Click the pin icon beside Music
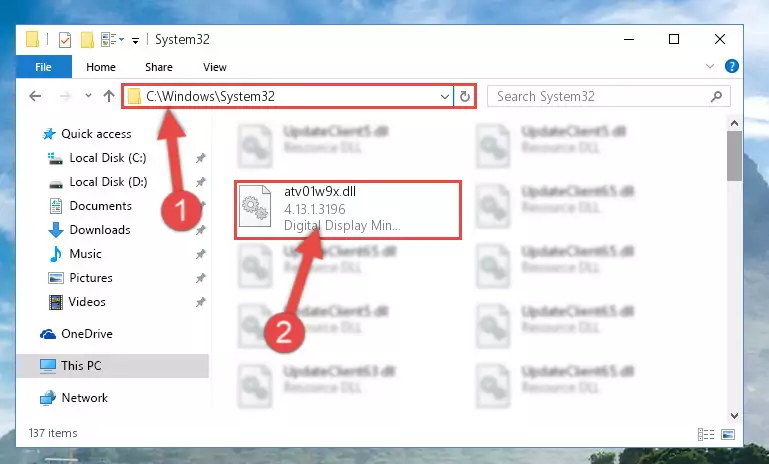 coord(201,254)
